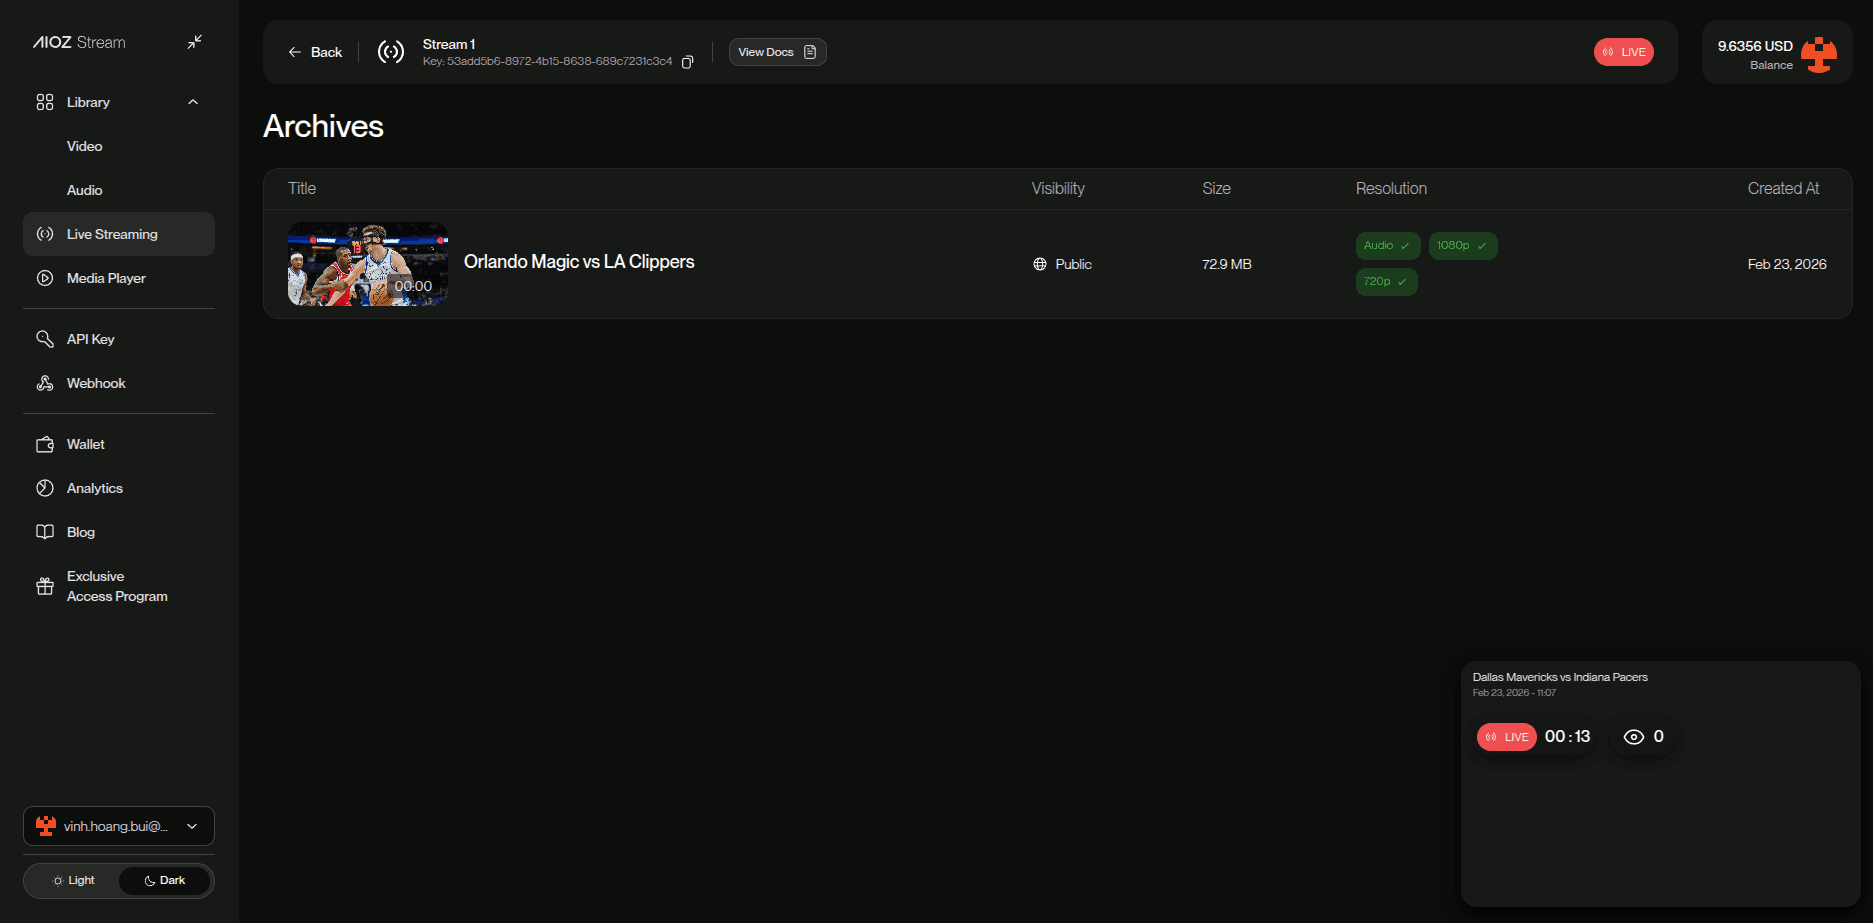Go to Media Player
1873x923 pixels.
click(106, 278)
